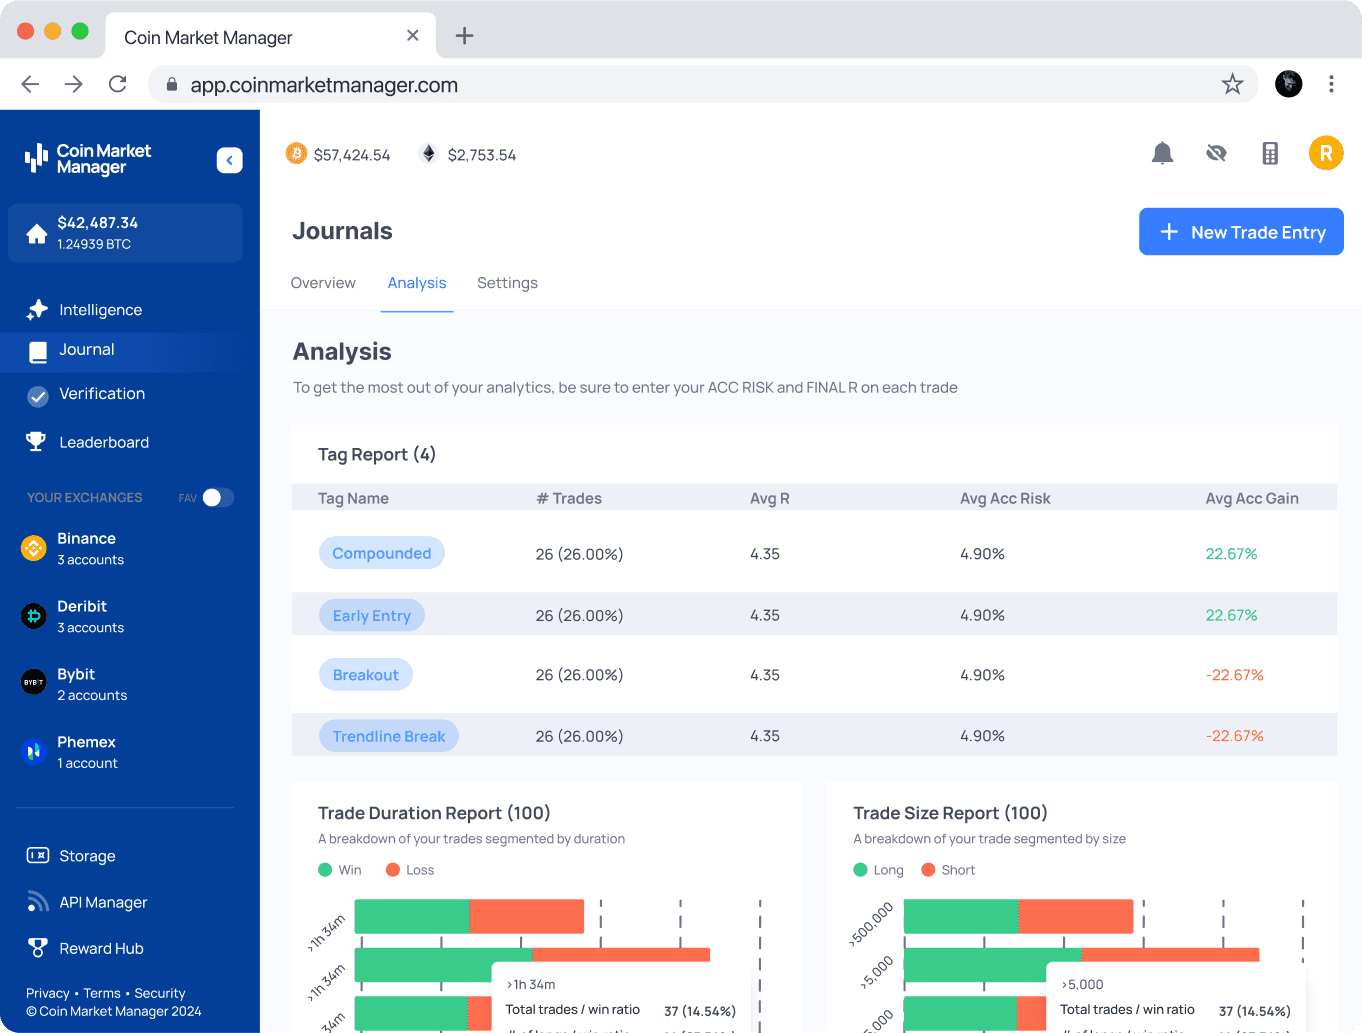Viewport: 1362px width, 1033px height.
Task: Click the Coin Market Manager logo
Action: tap(88, 159)
